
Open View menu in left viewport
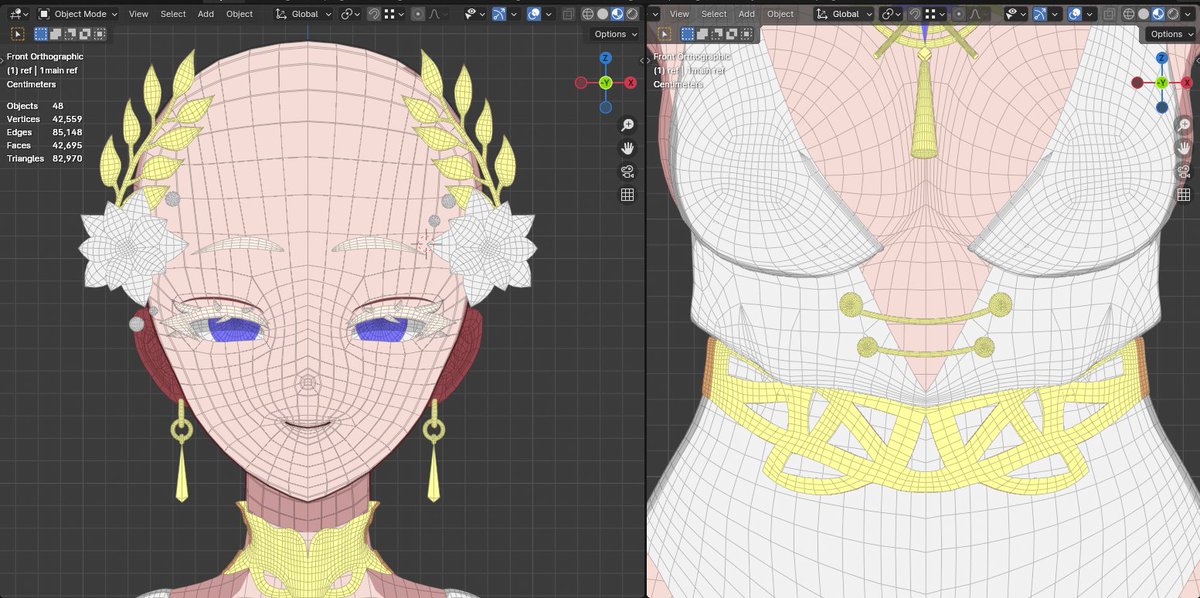click(139, 14)
